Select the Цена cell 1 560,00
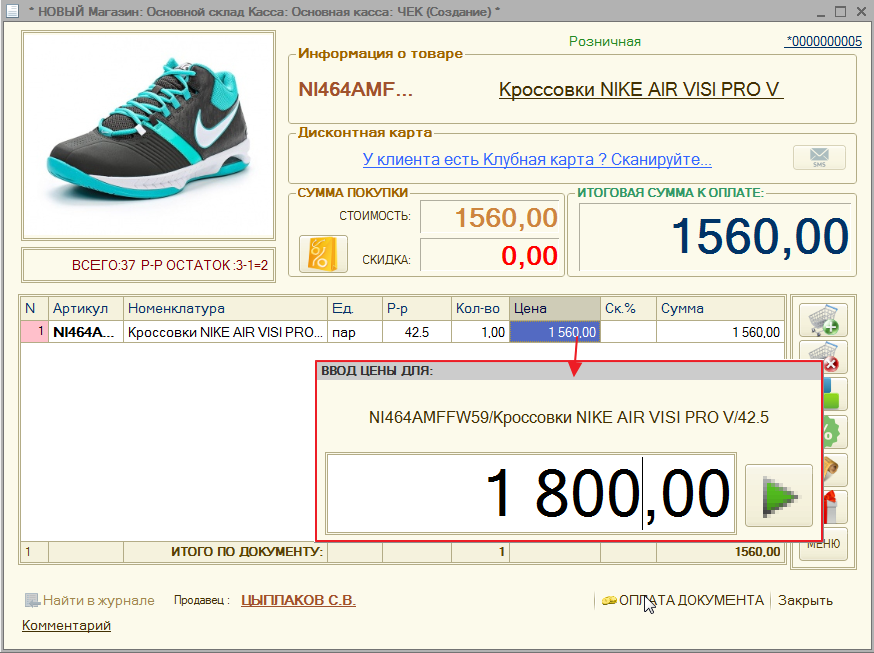Viewport: 874px width, 653px height. pyautogui.click(x=555, y=332)
